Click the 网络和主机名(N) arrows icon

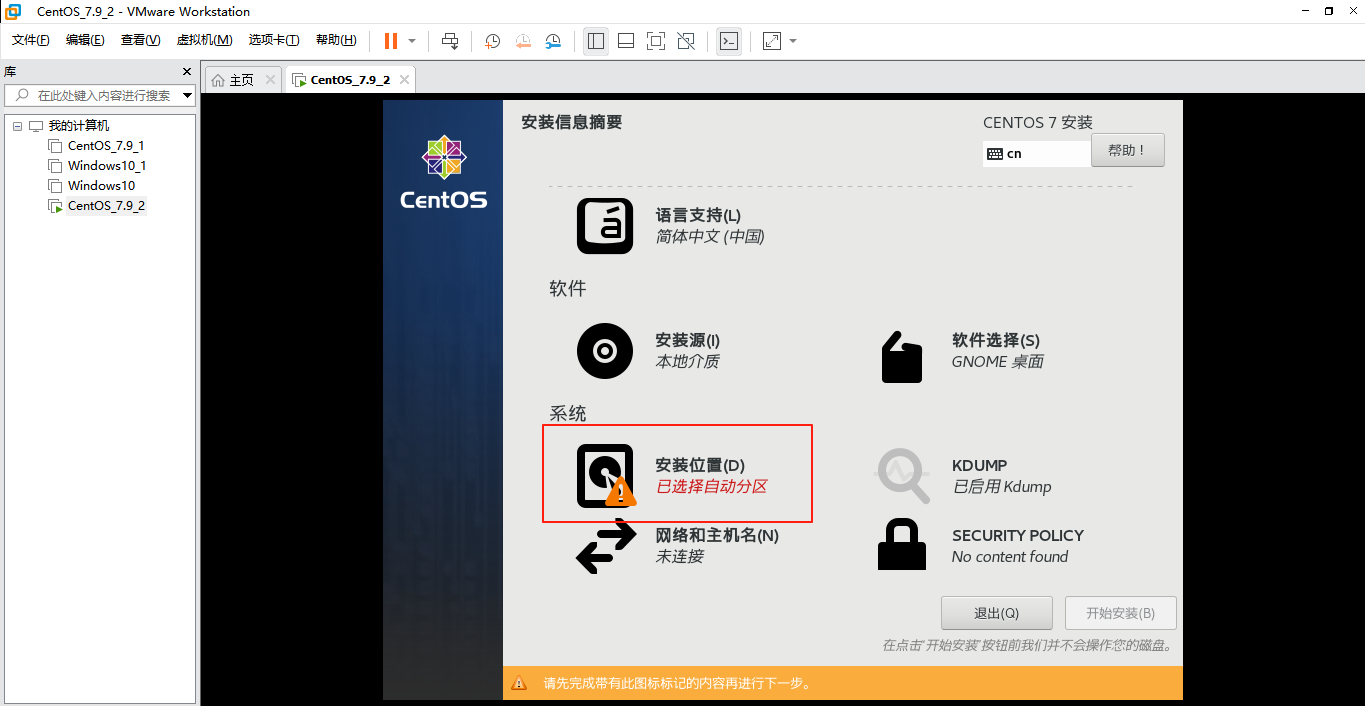pos(607,546)
